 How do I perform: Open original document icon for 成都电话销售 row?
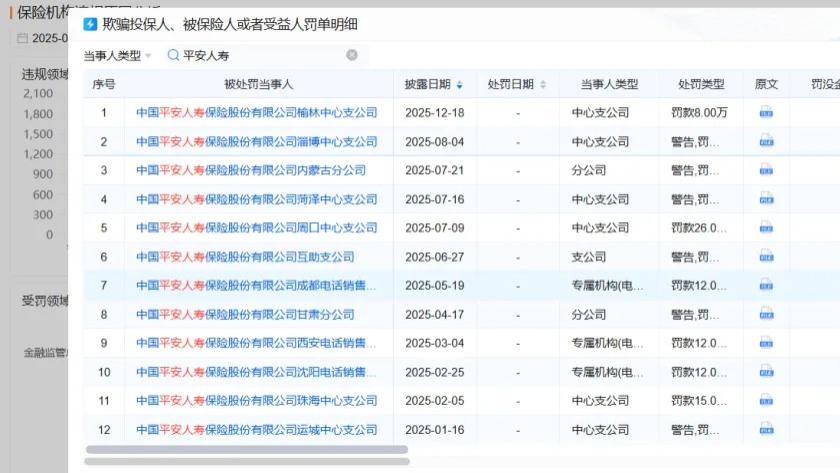coord(766,286)
